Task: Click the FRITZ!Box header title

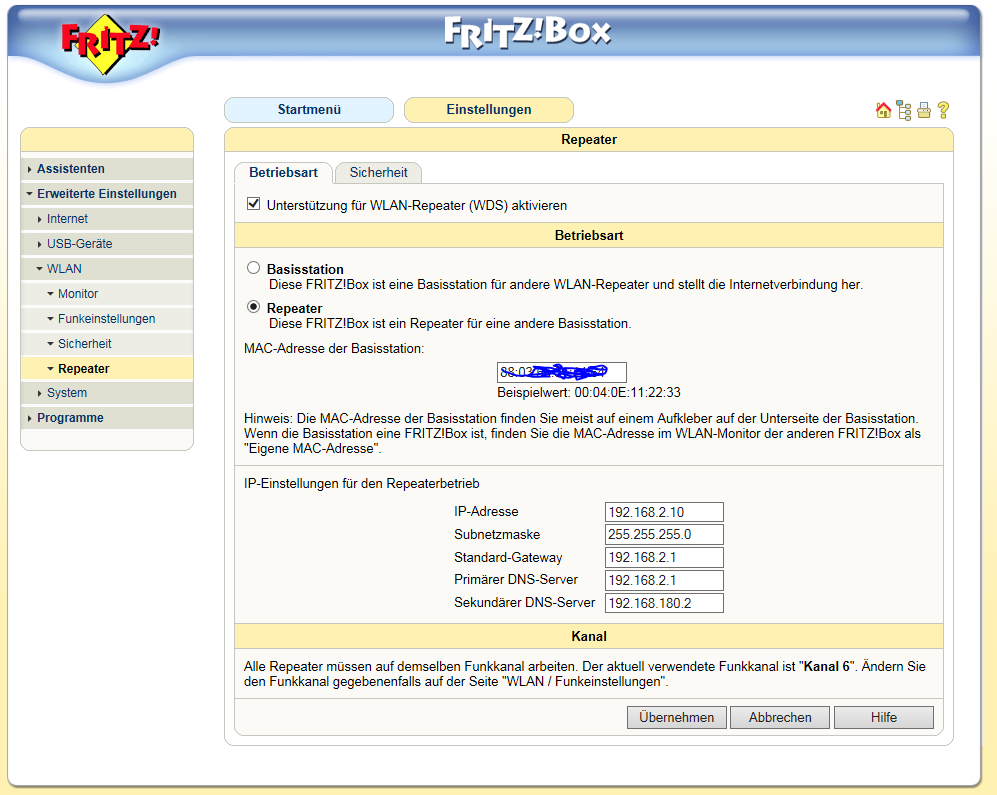Action: point(527,32)
